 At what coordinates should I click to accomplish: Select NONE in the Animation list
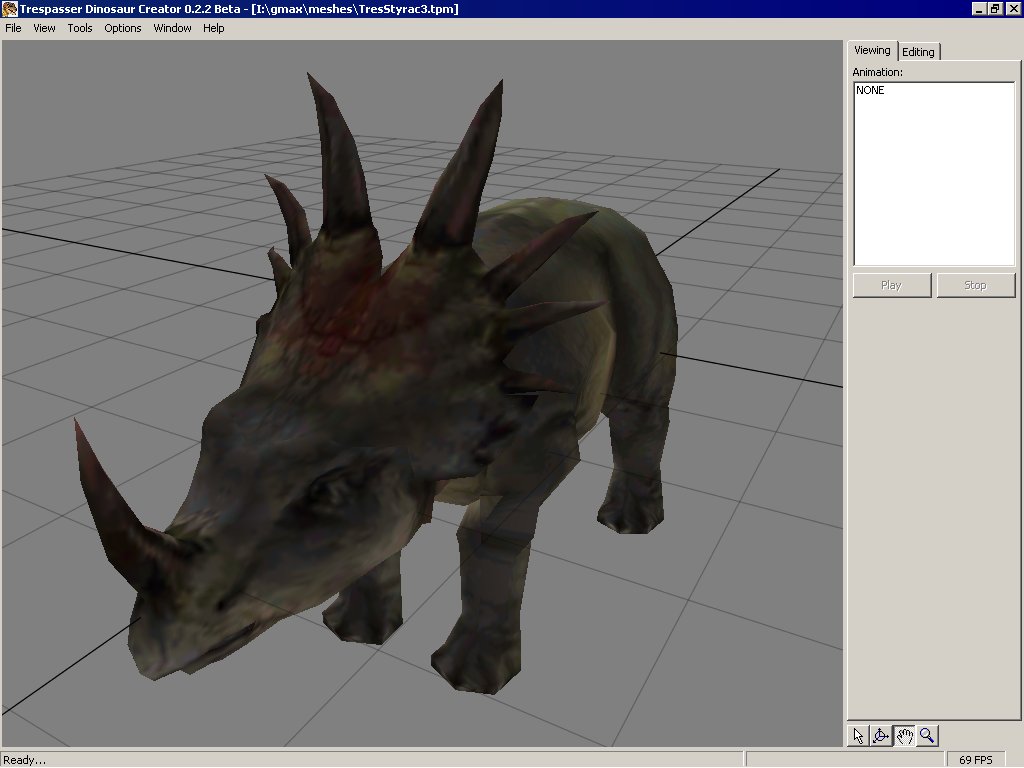tap(870, 90)
